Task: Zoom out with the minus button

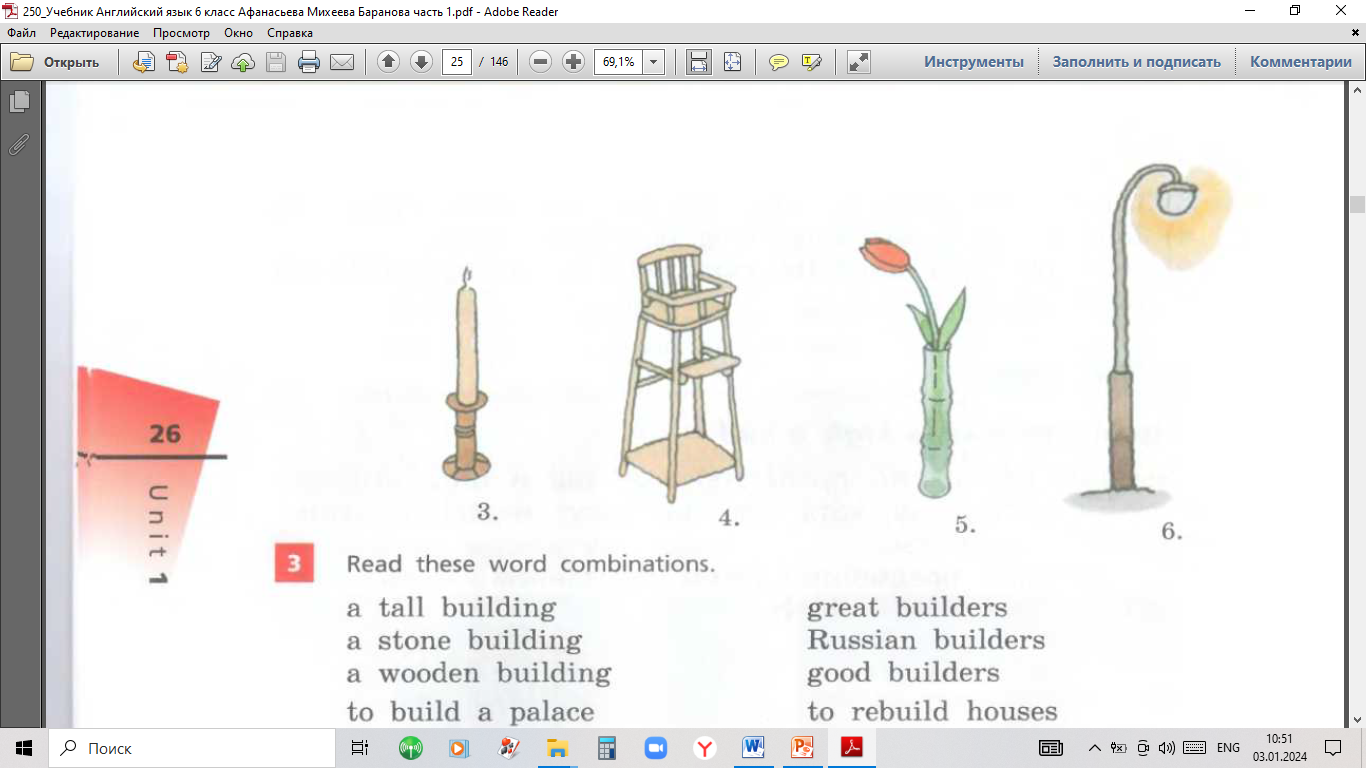Action: (540, 62)
